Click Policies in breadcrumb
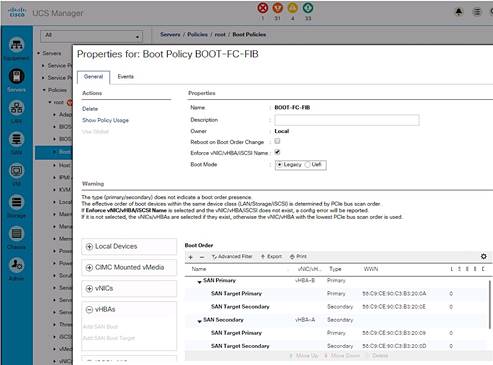Image resolution: width=493 pixels, height=365 pixels. click(197, 35)
